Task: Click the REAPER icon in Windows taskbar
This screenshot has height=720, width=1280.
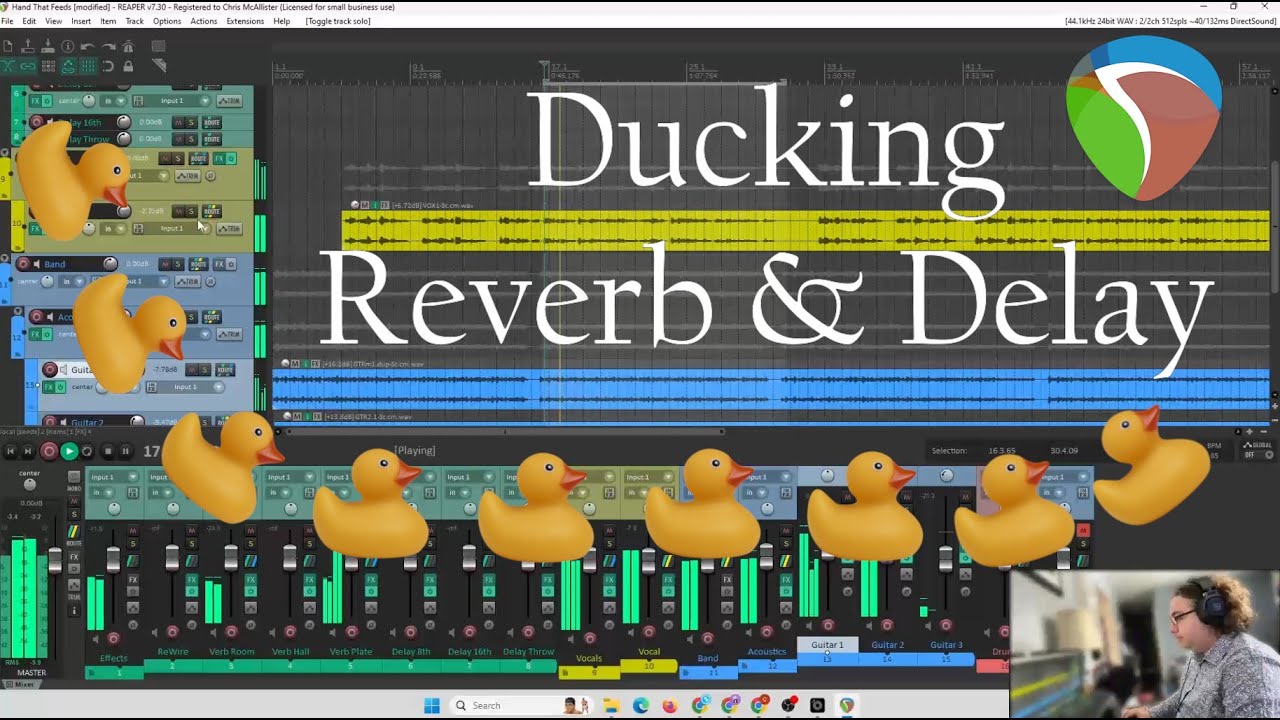Action: 847,705
